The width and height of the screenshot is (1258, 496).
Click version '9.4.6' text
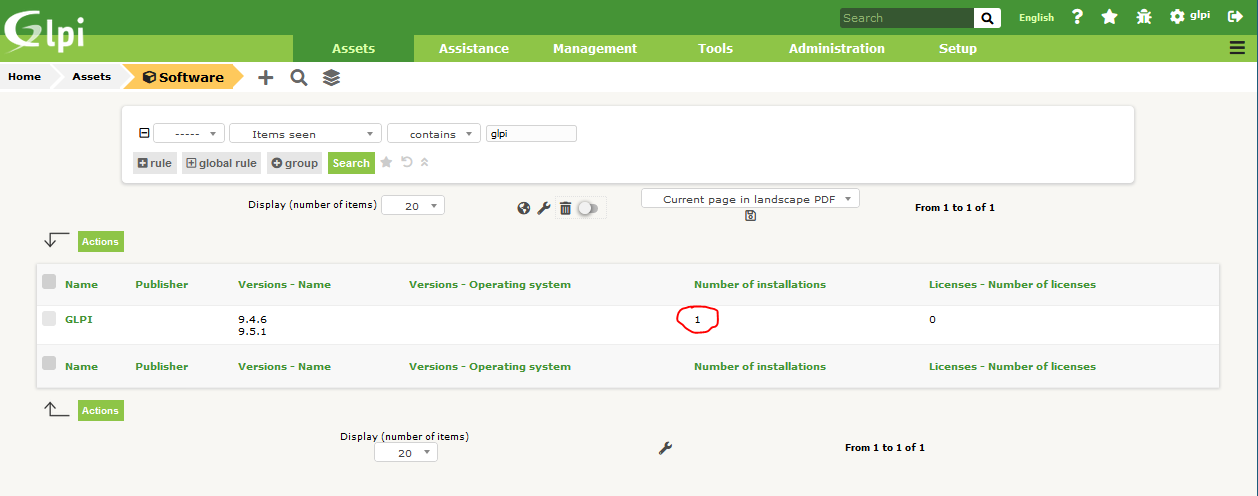pos(252,319)
